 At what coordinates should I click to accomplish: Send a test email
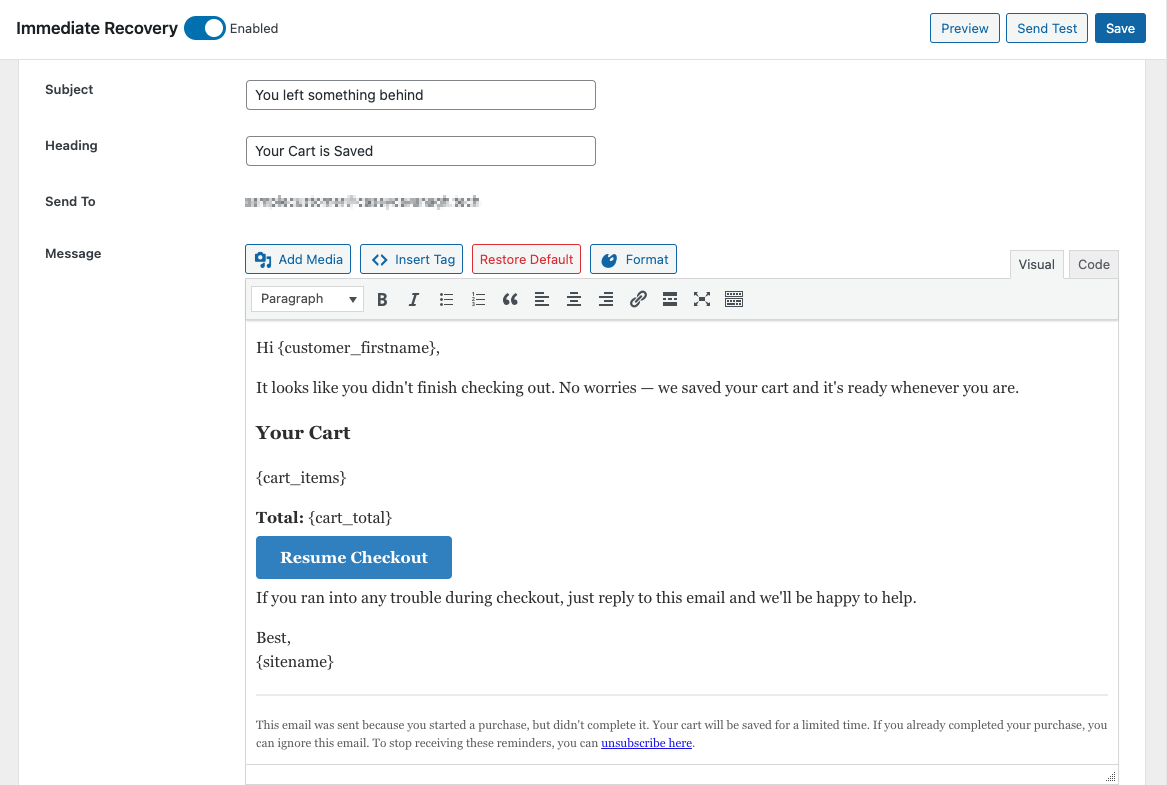[1046, 28]
